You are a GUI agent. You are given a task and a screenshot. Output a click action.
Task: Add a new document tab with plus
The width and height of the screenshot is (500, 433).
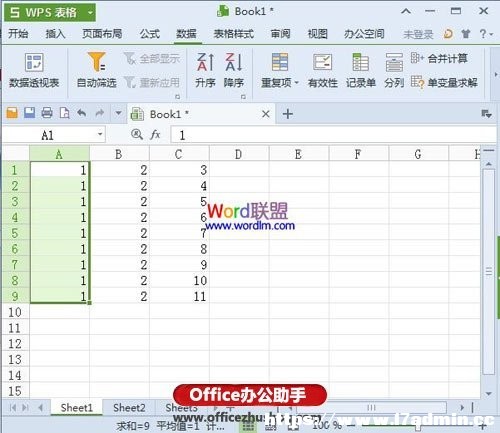tap(288, 114)
